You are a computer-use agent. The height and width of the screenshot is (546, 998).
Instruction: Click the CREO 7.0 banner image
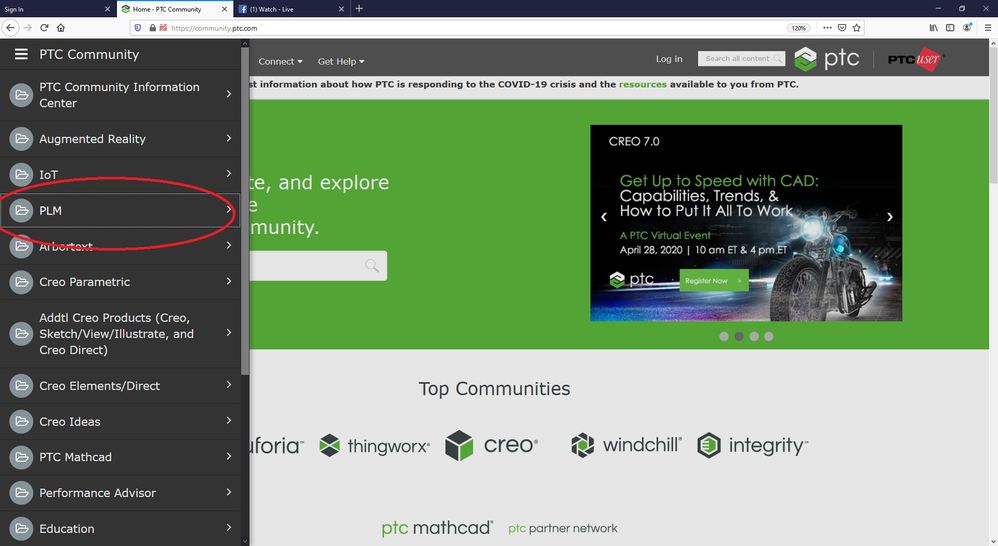(746, 223)
